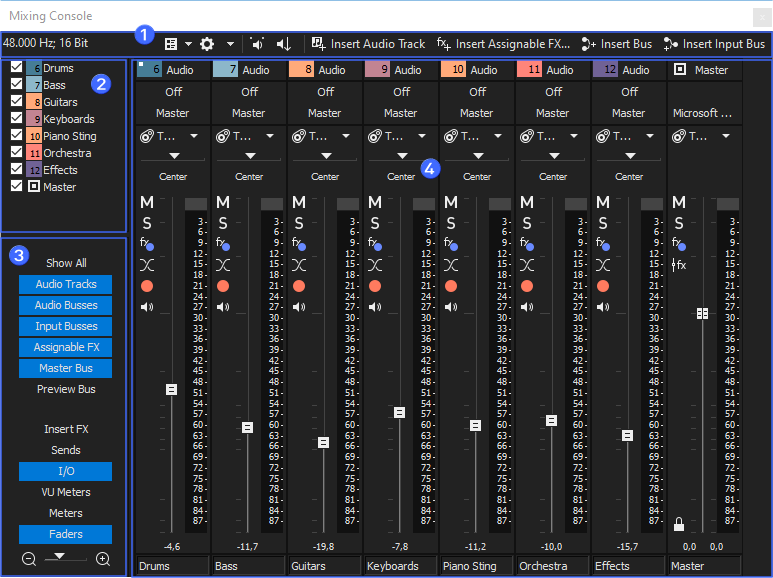Click the Master channel lock icon

679,523
